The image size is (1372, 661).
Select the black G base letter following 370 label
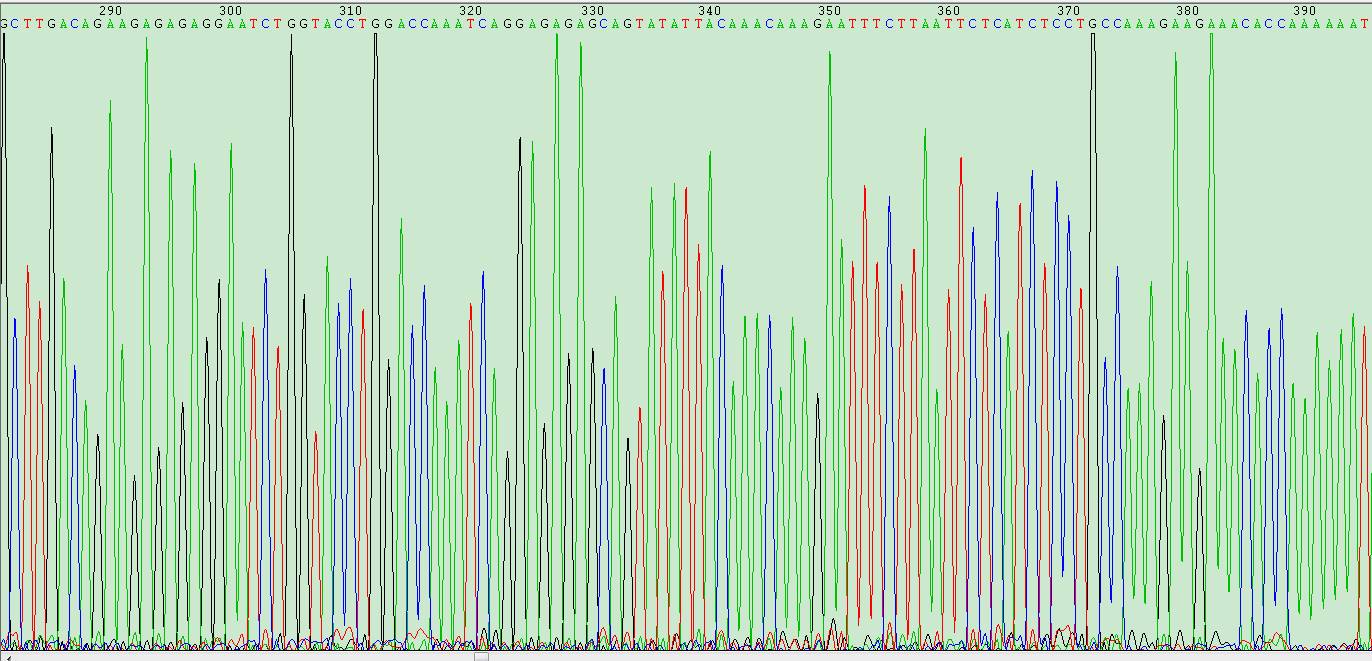1092,24
